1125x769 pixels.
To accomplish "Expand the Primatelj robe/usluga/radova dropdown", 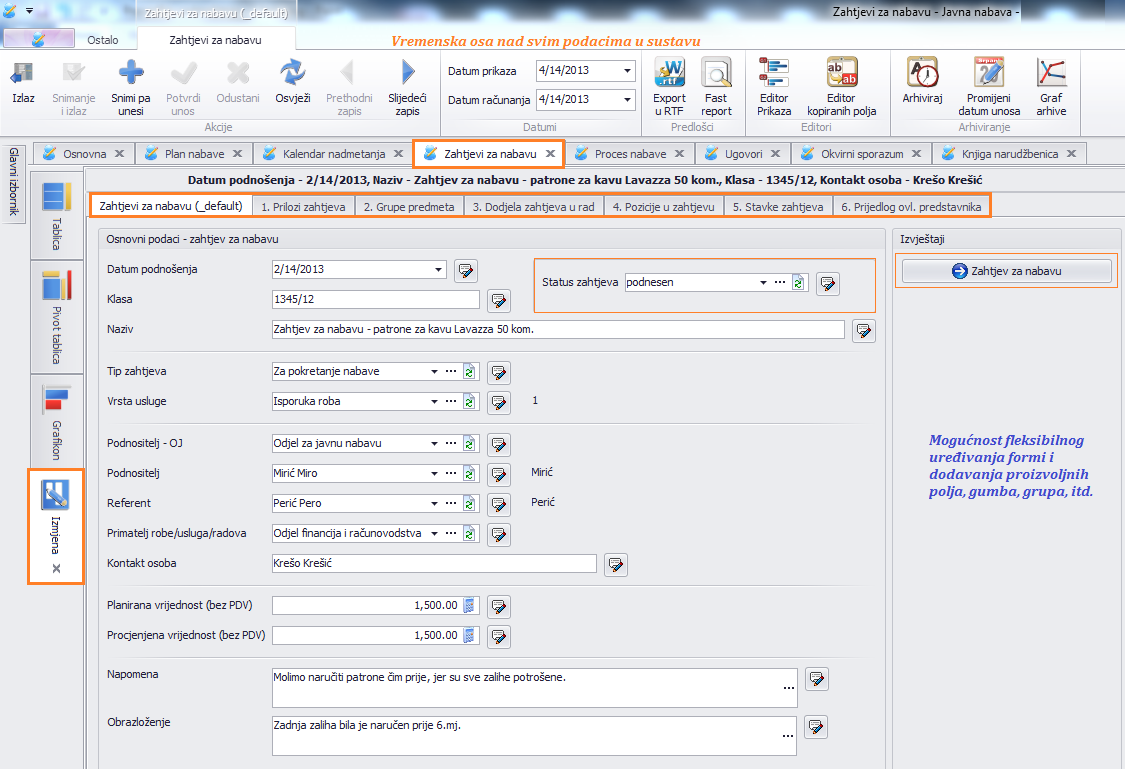I will pyautogui.click(x=434, y=534).
